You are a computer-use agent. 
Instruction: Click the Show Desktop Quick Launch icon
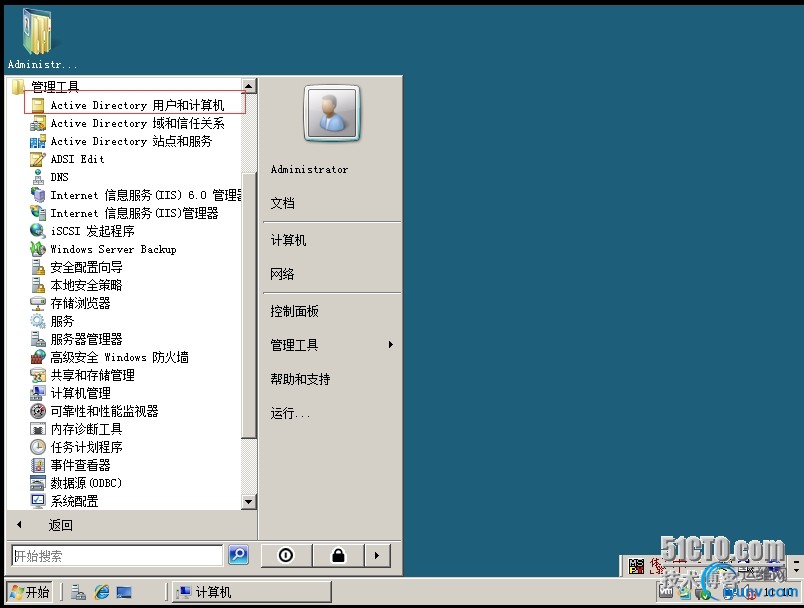pos(124,593)
